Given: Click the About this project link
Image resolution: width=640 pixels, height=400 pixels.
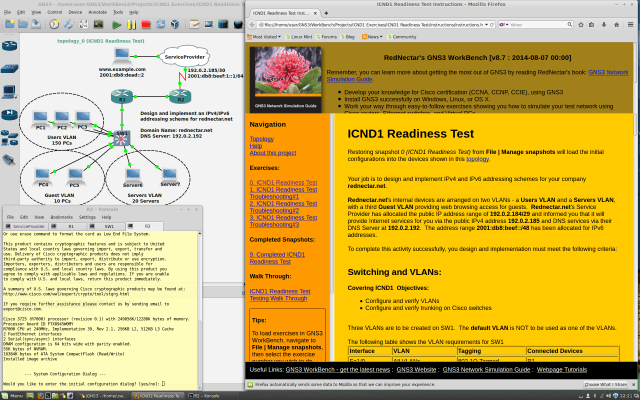Looking at the screenshot, I should pos(273,153).
